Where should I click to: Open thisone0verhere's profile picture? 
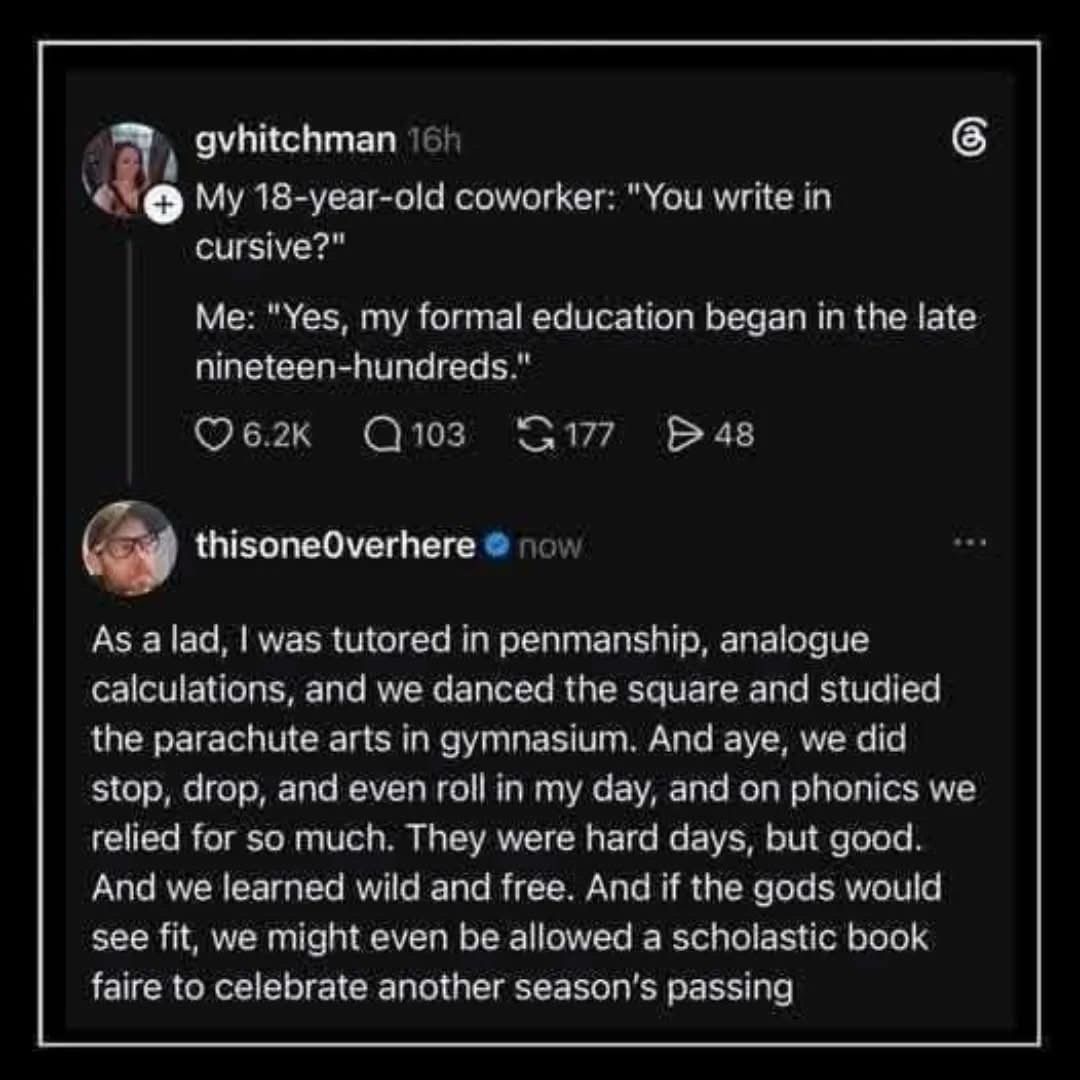(129, 549)
